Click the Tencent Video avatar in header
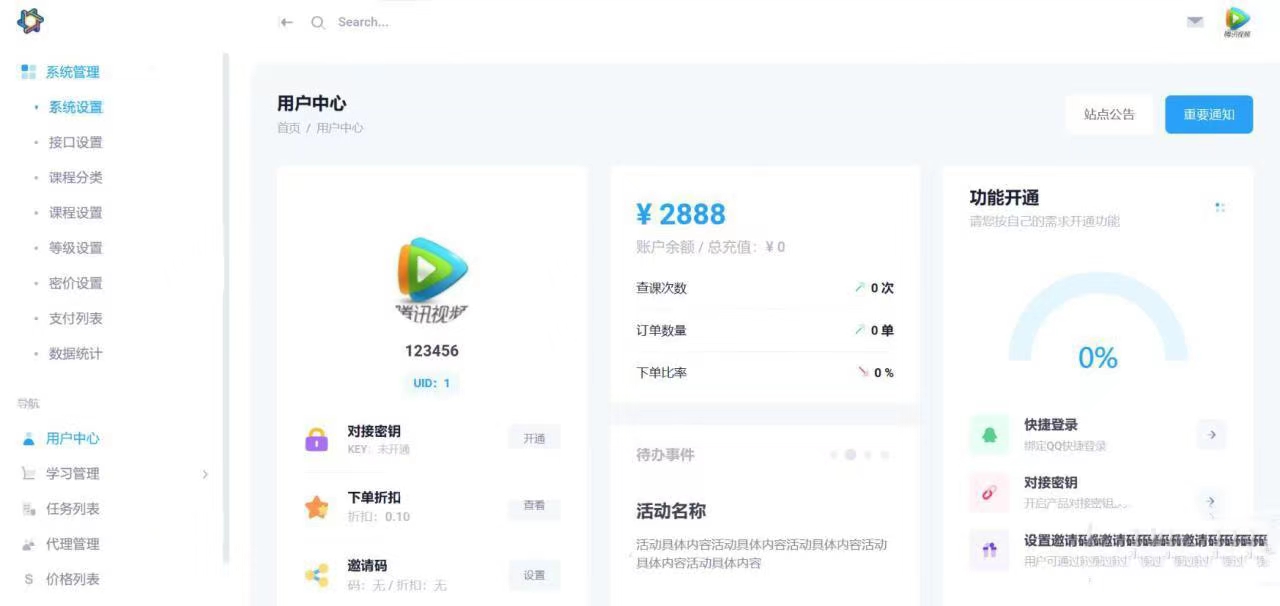 click(1237, 21)
